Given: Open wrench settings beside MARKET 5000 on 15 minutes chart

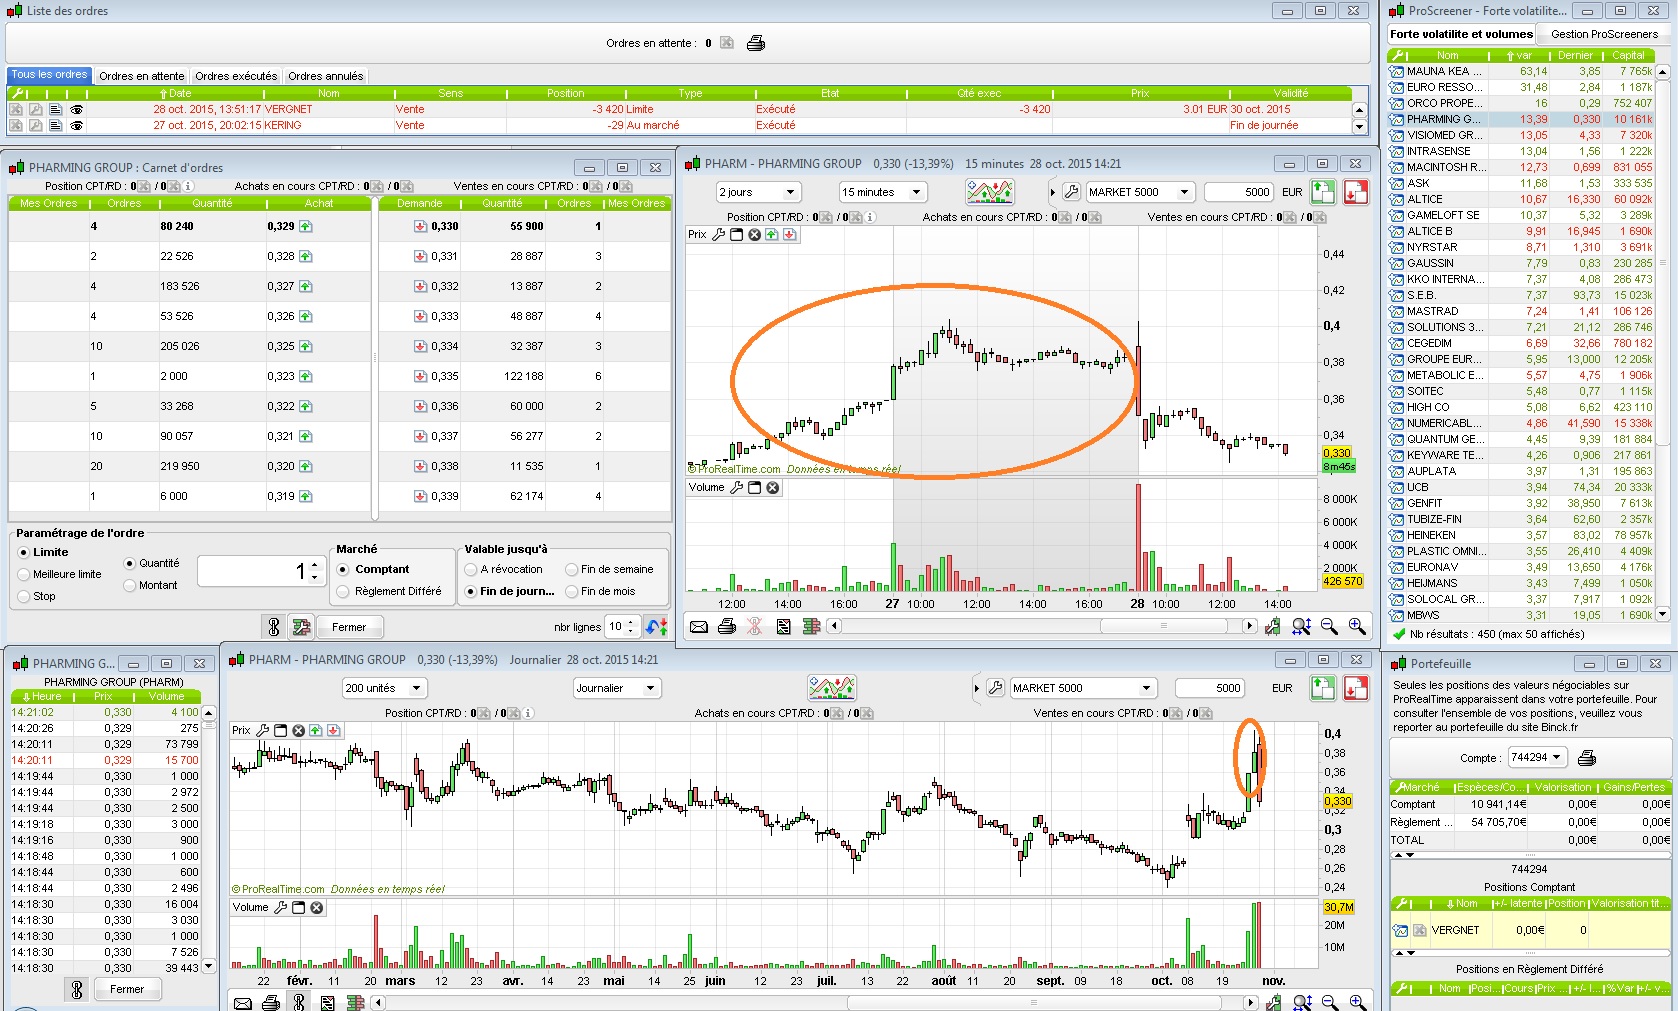Looking at the screenshot, I should 1071,192.
